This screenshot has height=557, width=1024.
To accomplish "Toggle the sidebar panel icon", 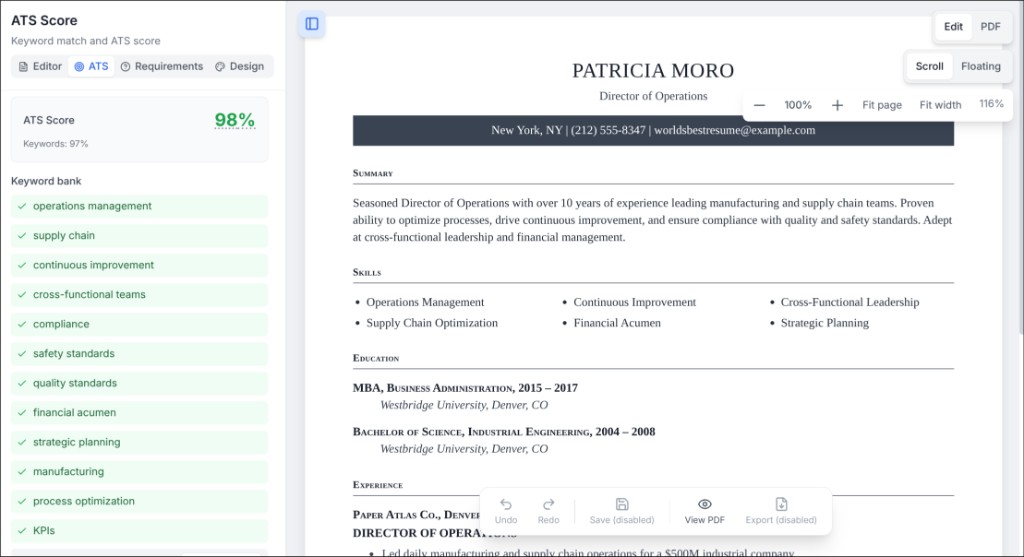I will pos(312,24).
